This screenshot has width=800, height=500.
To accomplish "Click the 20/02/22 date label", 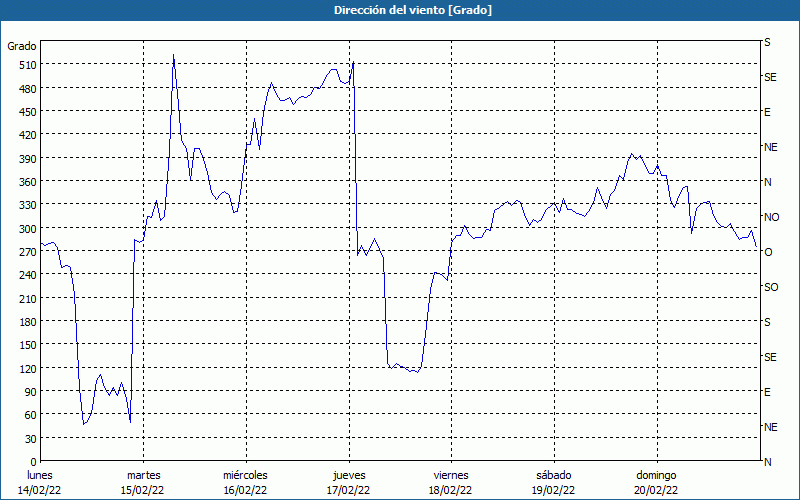I will click(x=656, y=490).
